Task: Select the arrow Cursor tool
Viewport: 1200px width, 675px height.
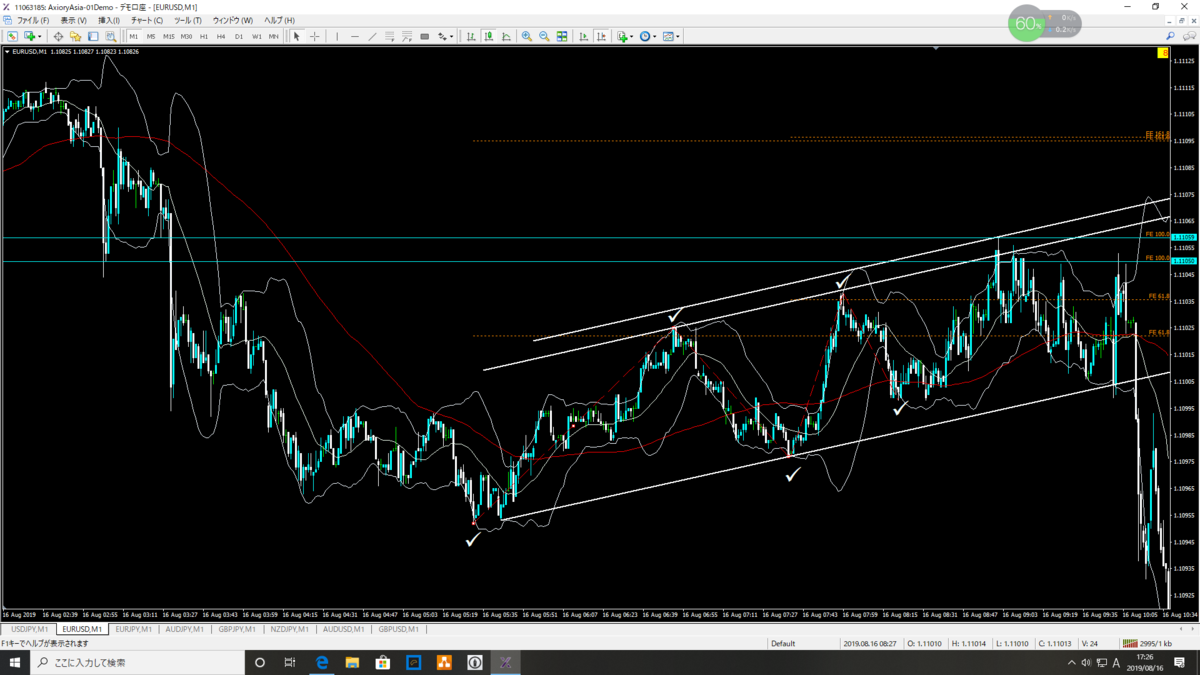Action: (x=296, y=36)
